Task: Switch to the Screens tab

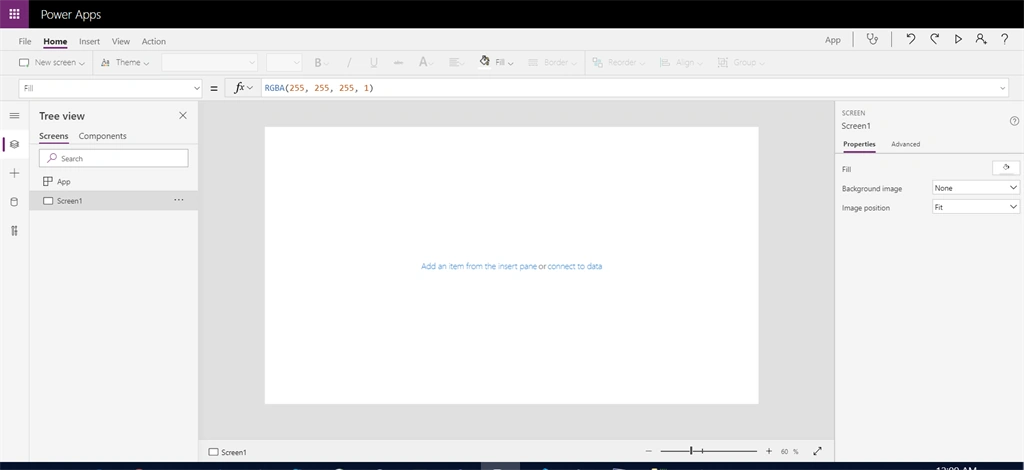Action: point(54,136)
